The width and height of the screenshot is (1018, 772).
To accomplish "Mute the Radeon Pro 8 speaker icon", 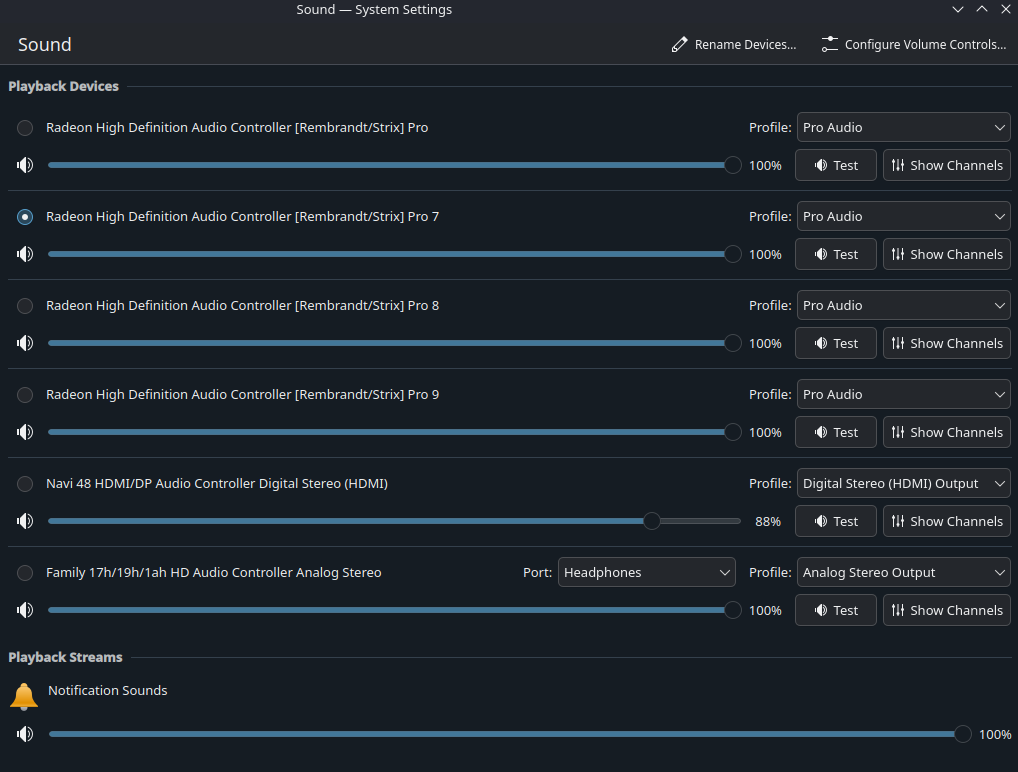I will [x=25, y=343].
